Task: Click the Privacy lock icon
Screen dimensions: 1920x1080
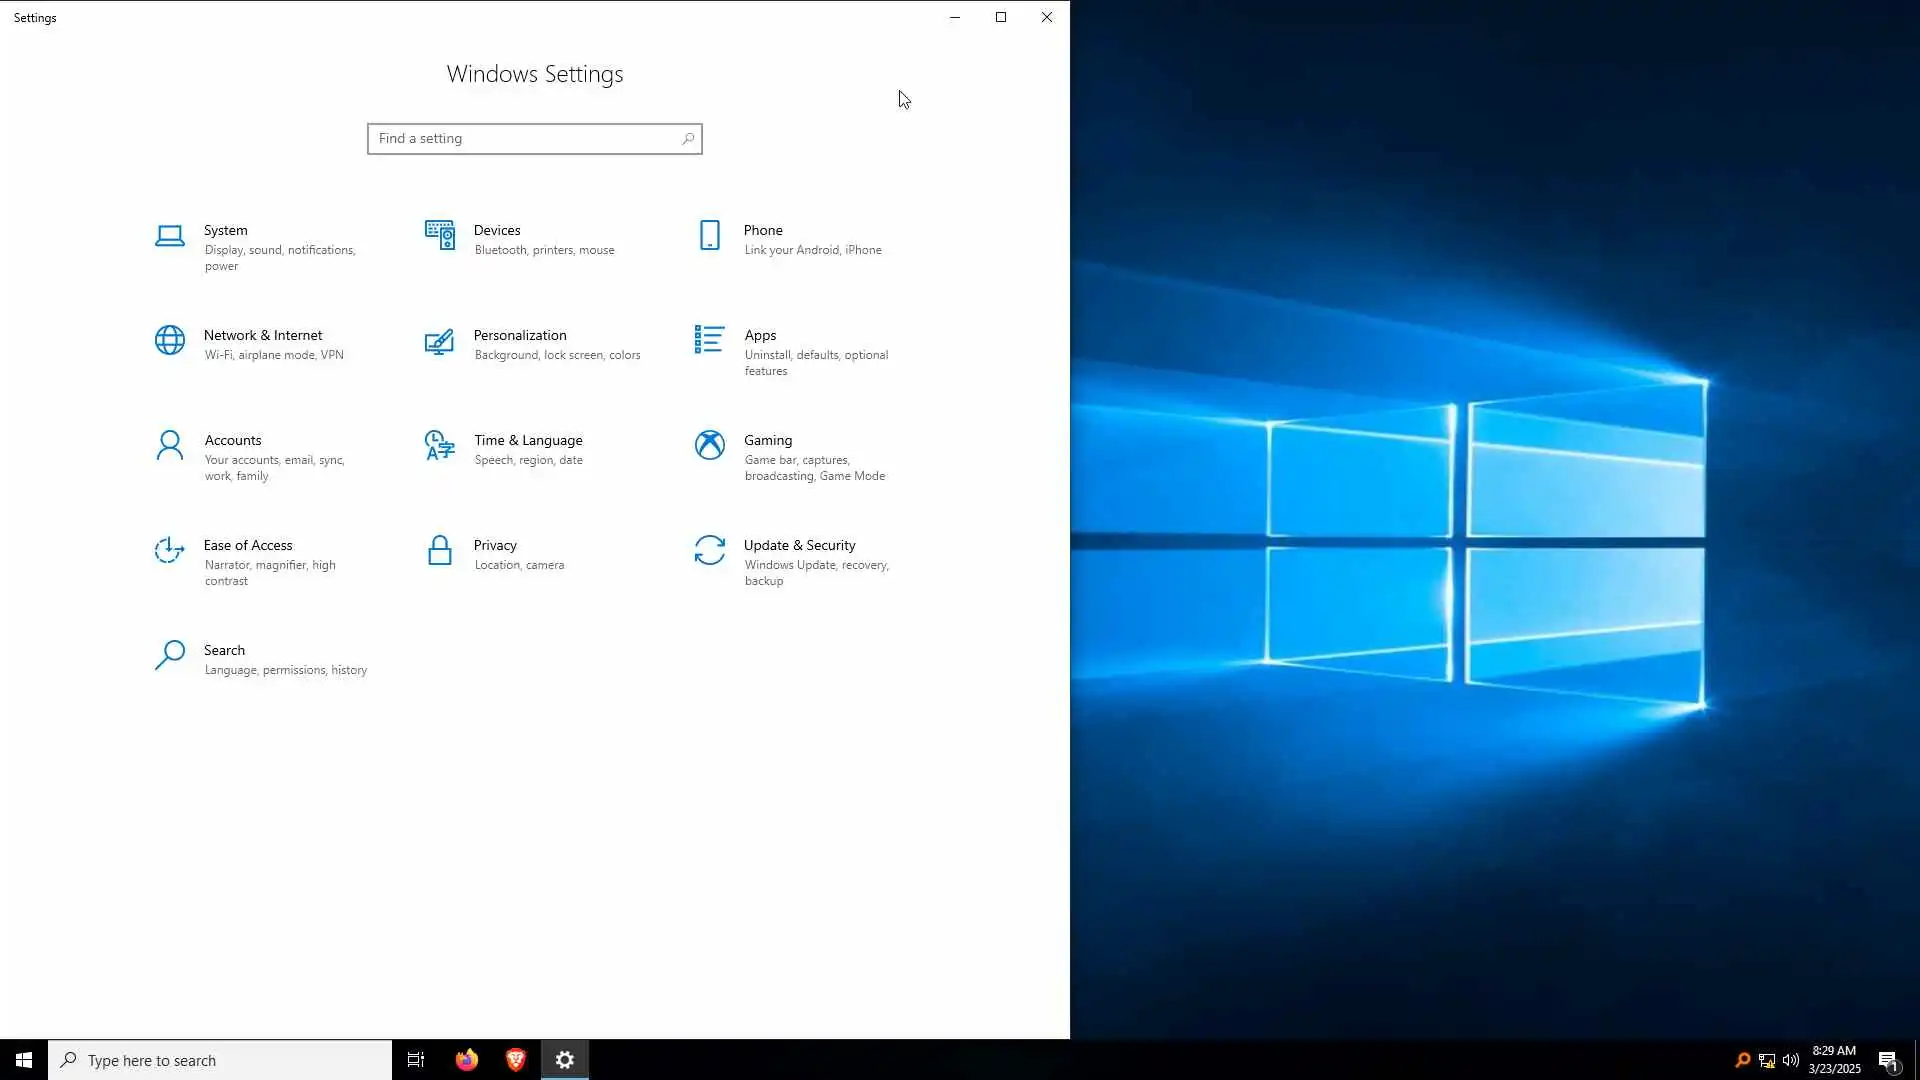Action: (x=440, y=551)
